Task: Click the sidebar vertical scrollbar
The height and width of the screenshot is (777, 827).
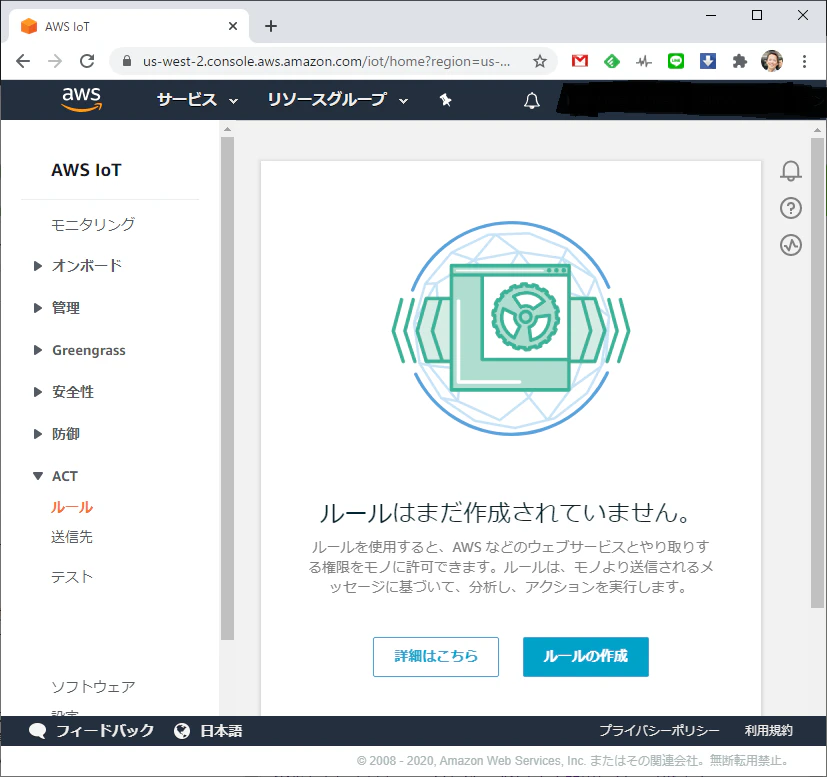Action: click(x=227, y=388)
